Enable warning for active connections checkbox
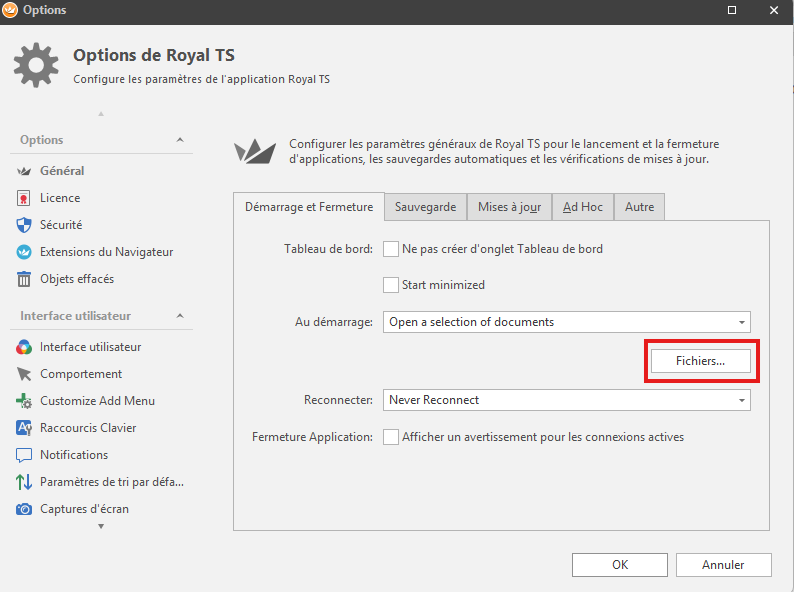This screenshot has width=794, height=592. [391, 437]
